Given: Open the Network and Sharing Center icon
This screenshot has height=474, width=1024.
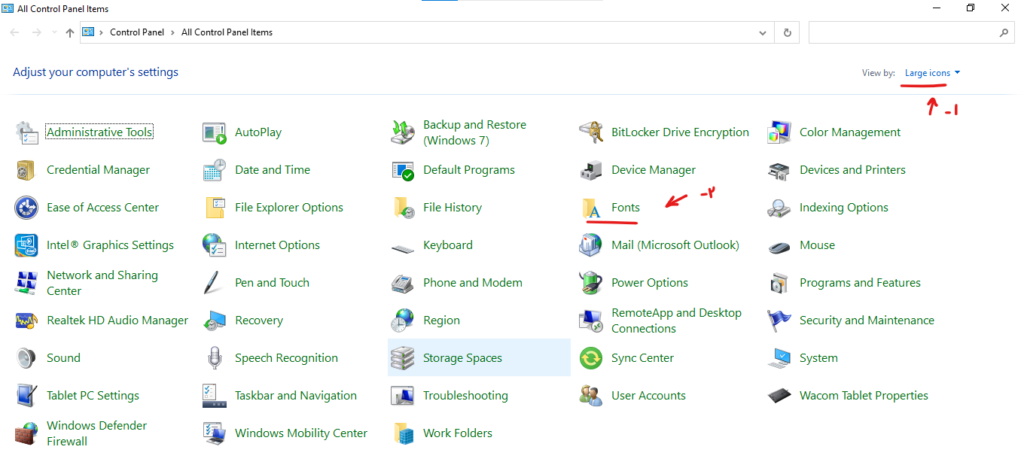Looking at the screenshot, I should 27,283.
